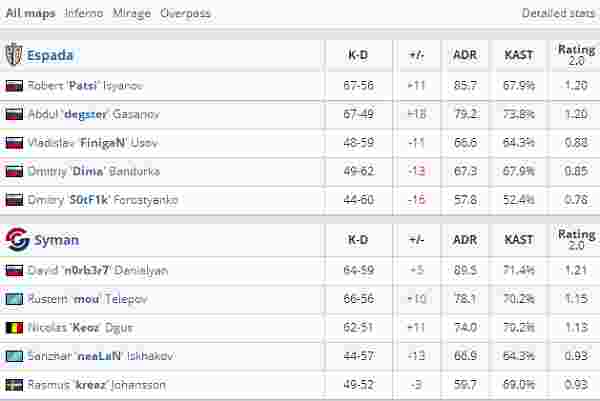The width and height of the screenshot is (600, 401).
Task: Click the flag next to neaLaN Iskhakov
Action: [15, 356]
